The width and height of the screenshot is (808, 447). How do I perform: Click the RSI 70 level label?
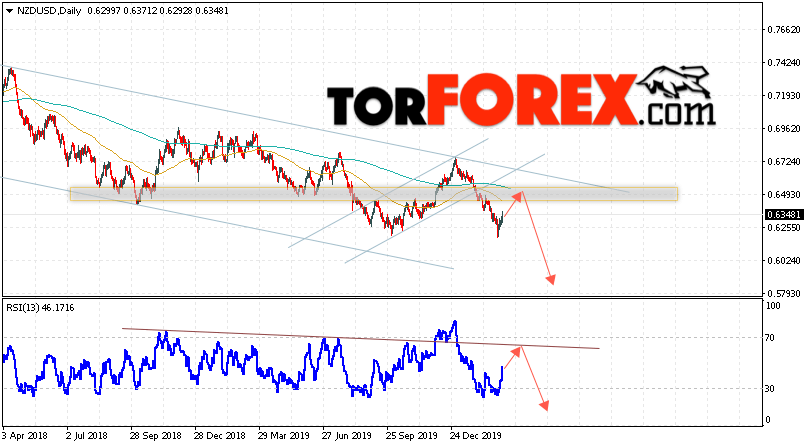click(770, 338)
